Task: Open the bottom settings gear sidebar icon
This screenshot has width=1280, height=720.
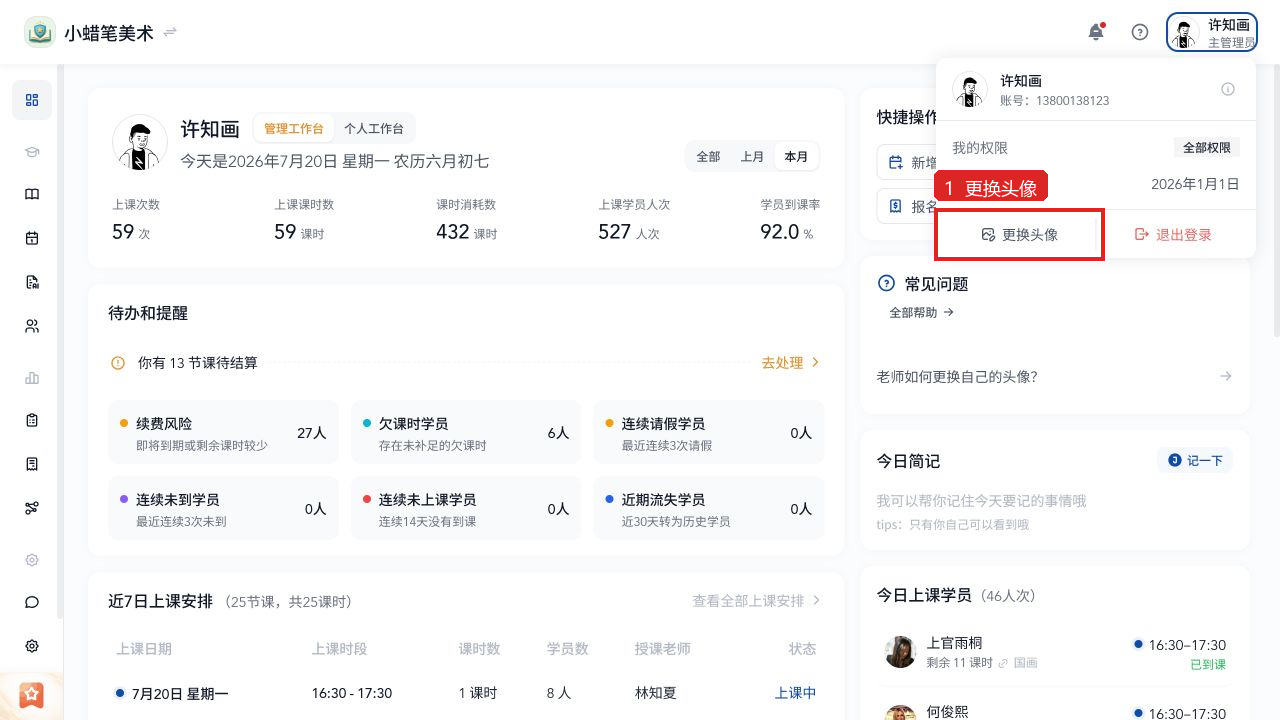Action: point(32,646)
